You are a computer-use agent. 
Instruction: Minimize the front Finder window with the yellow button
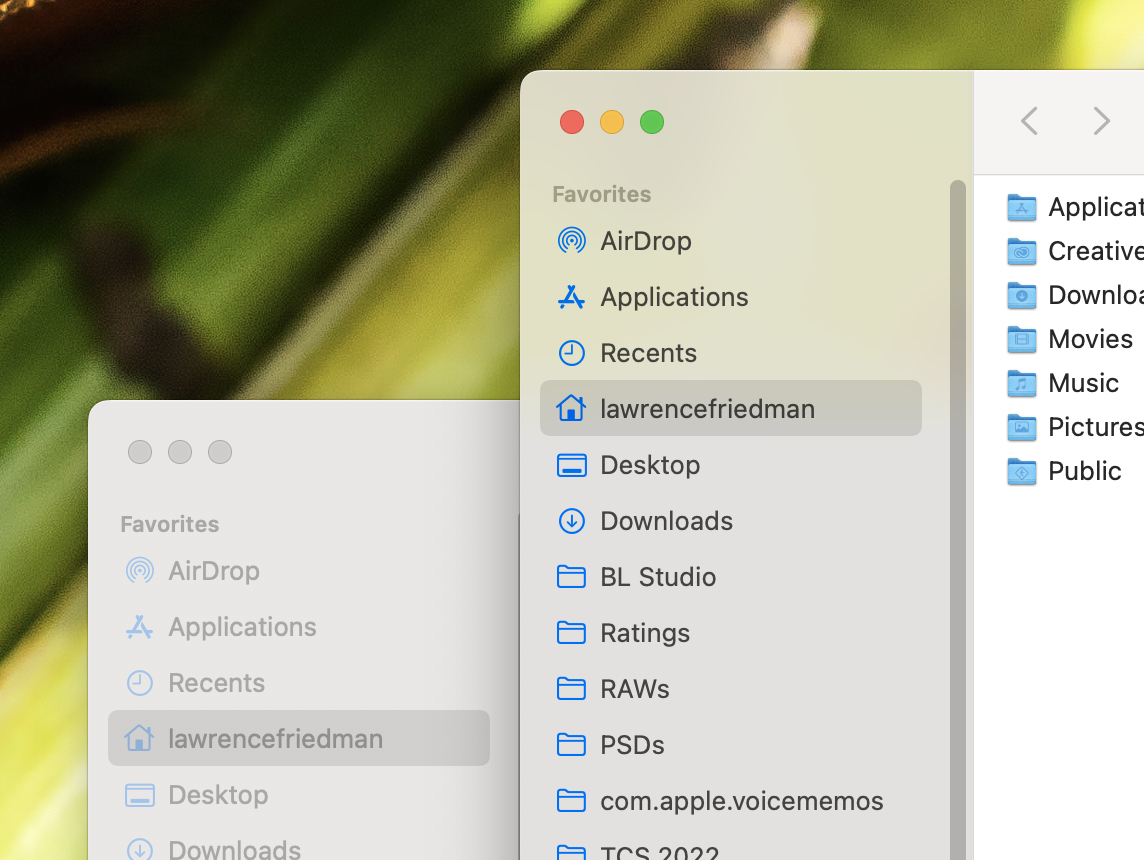(612, 122)
